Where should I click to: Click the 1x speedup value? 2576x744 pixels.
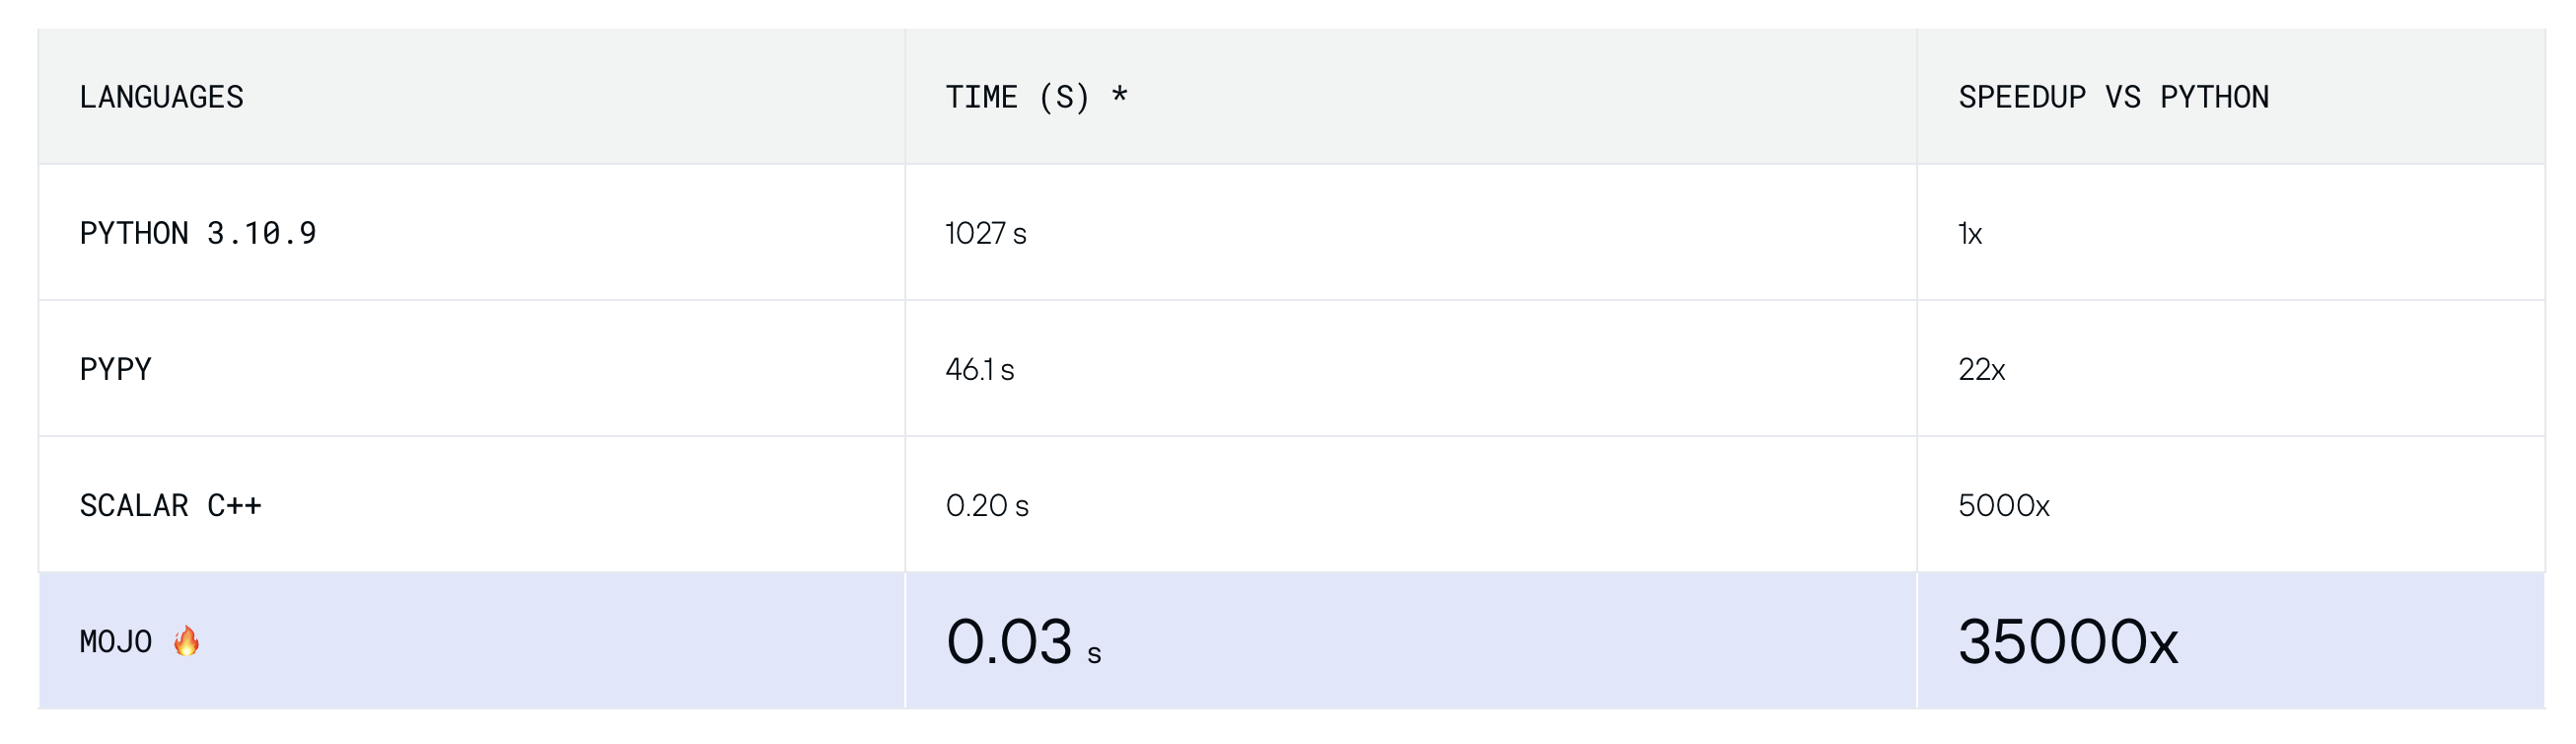click(1969, 233)
